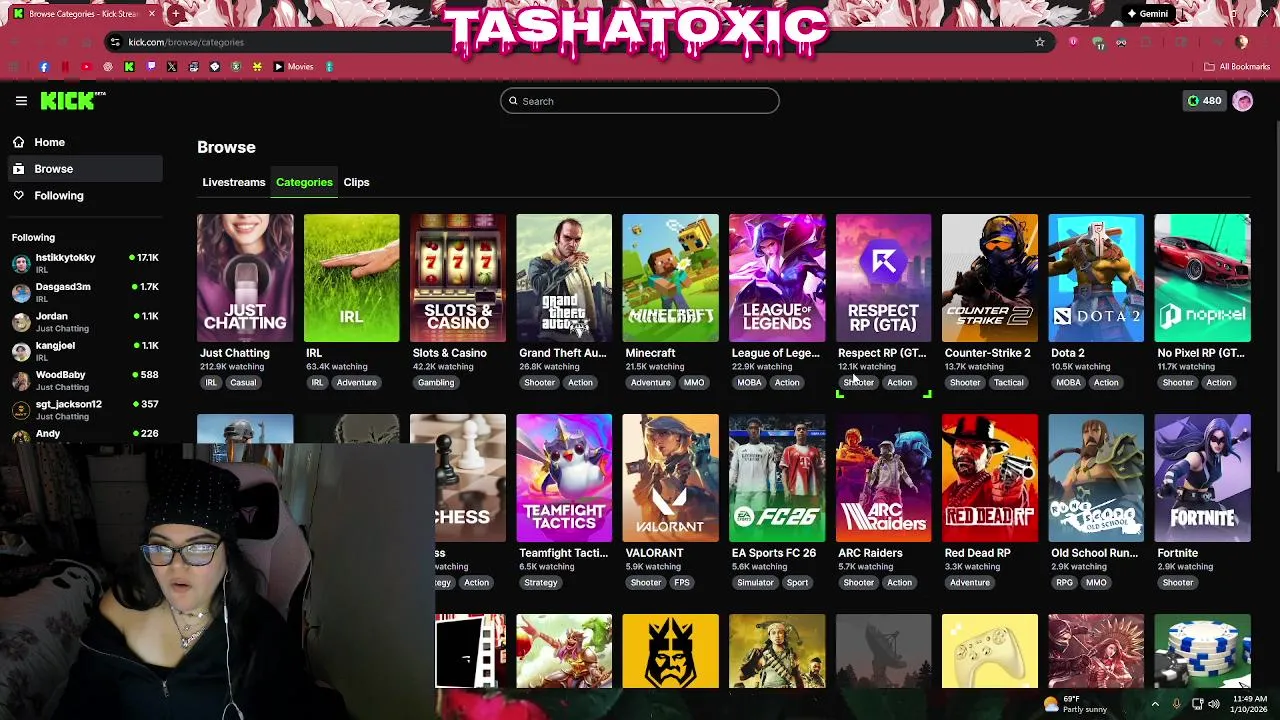Click the Gemini button in the title bar

pos(1148,14)
